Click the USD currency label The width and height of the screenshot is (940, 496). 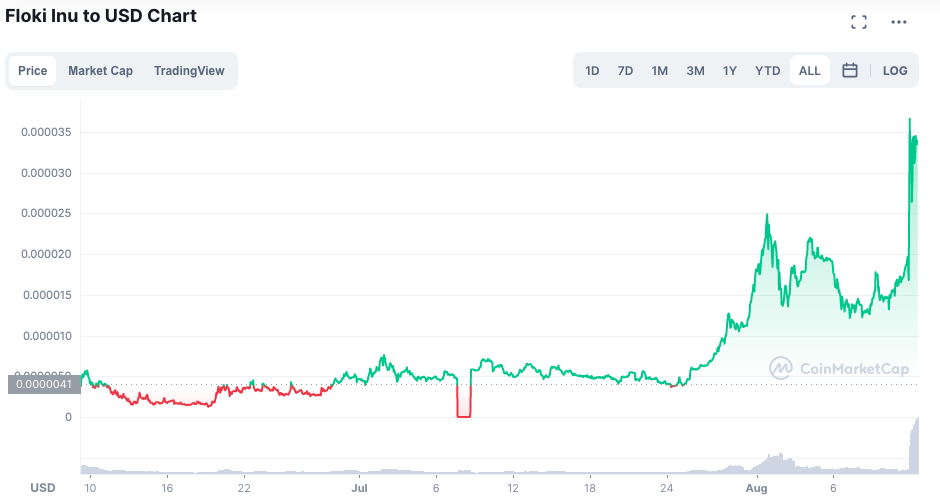point(43,488)
